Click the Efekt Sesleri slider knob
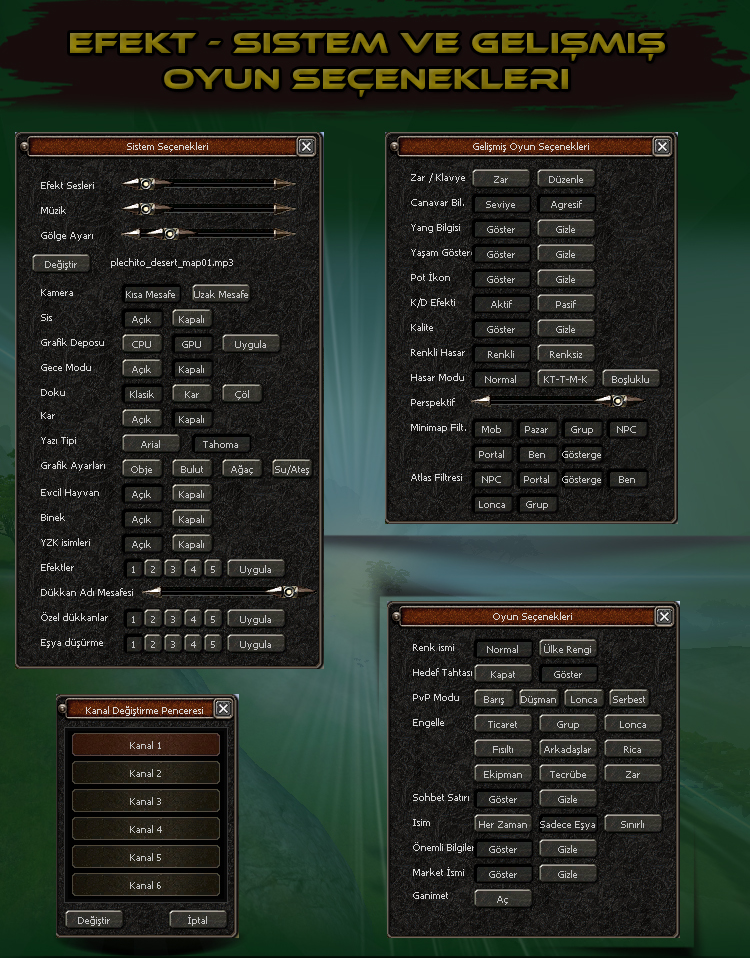 click(x=146, y=184)
